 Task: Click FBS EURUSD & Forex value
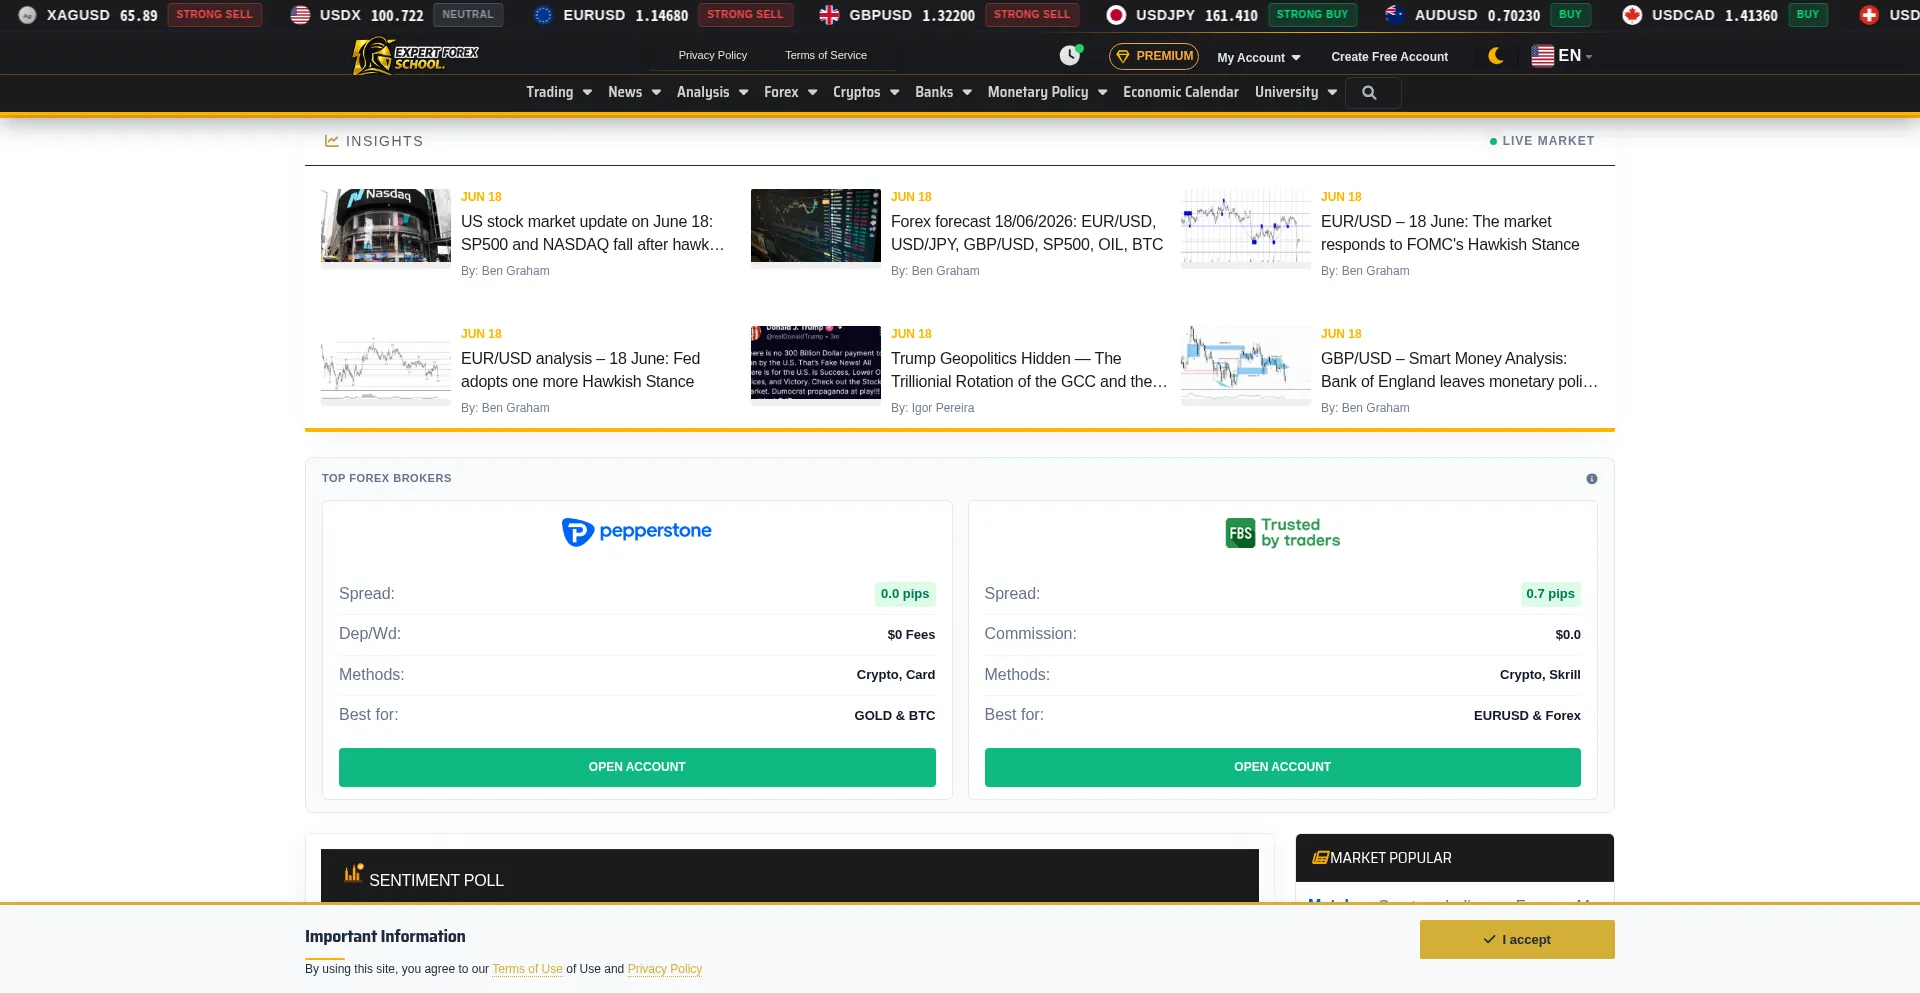[1527, 716]
